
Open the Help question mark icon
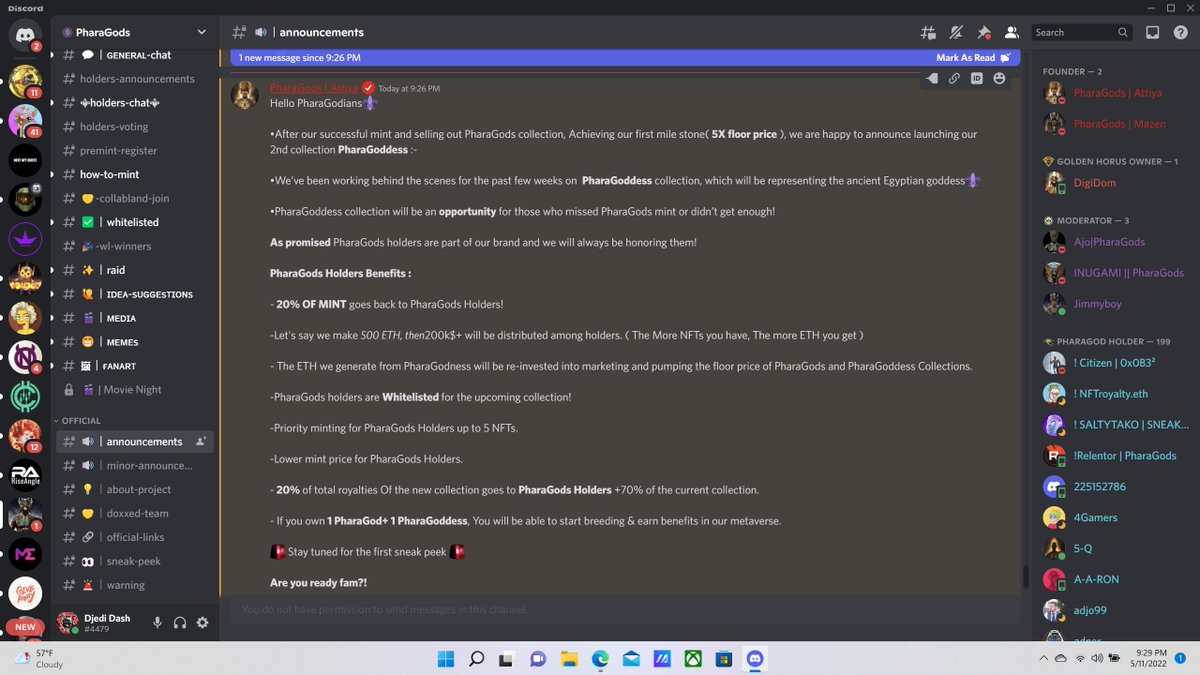point(1180,32)
